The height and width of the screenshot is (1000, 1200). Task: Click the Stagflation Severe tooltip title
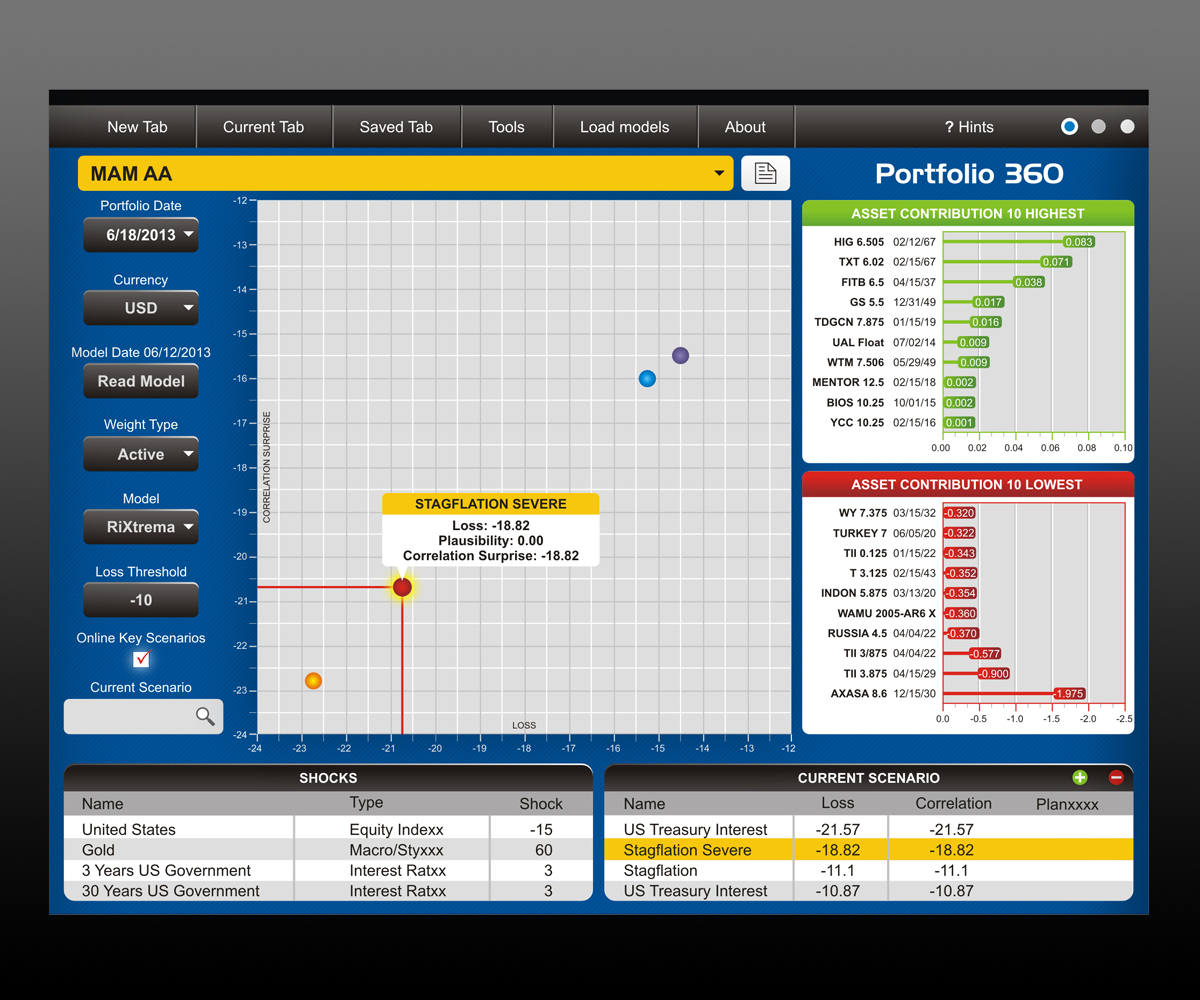(491, 504)
